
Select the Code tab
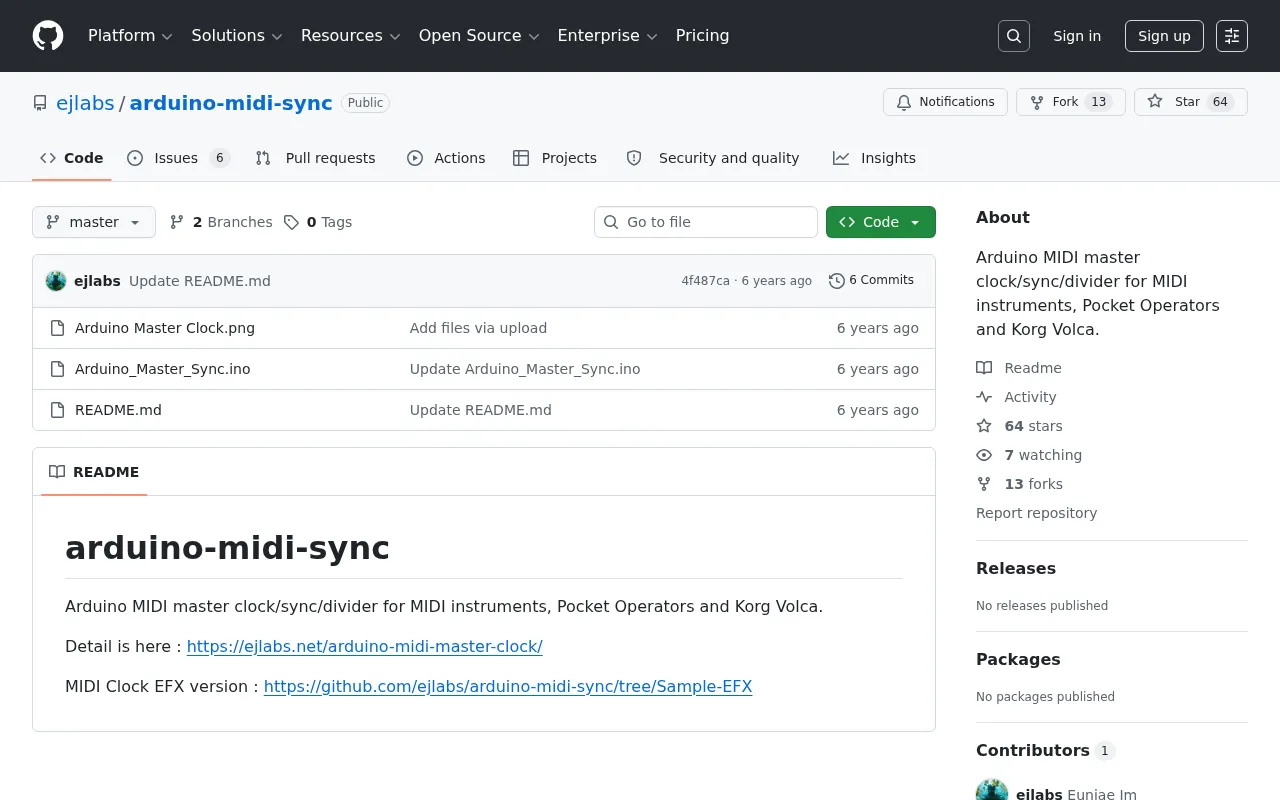click(x=72, y=158)
